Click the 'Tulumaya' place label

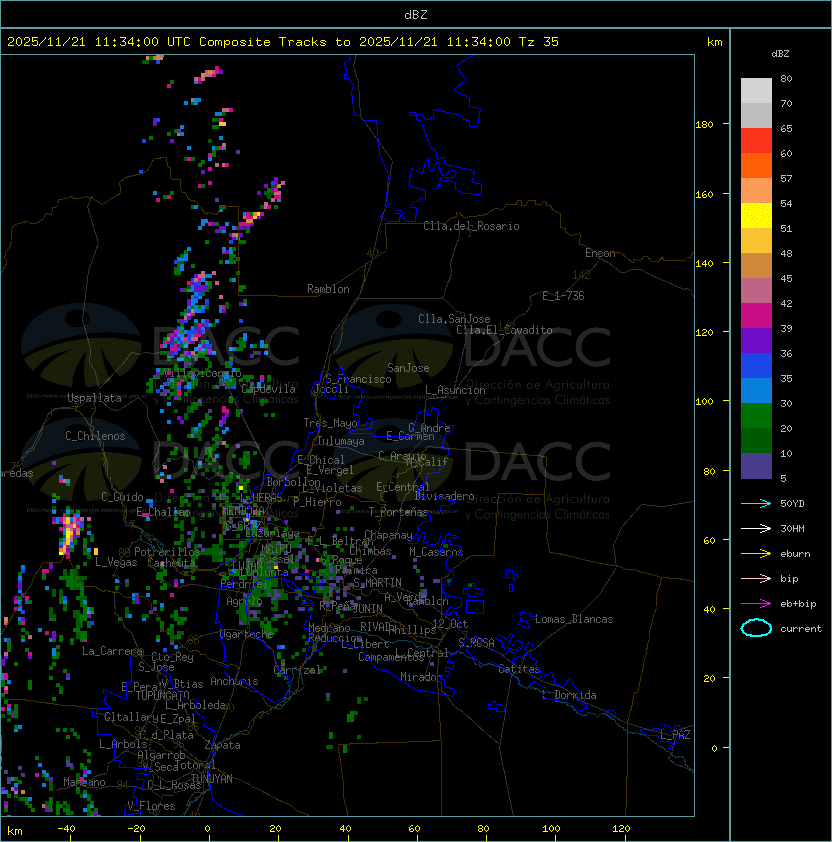click(x=341, y=441)
